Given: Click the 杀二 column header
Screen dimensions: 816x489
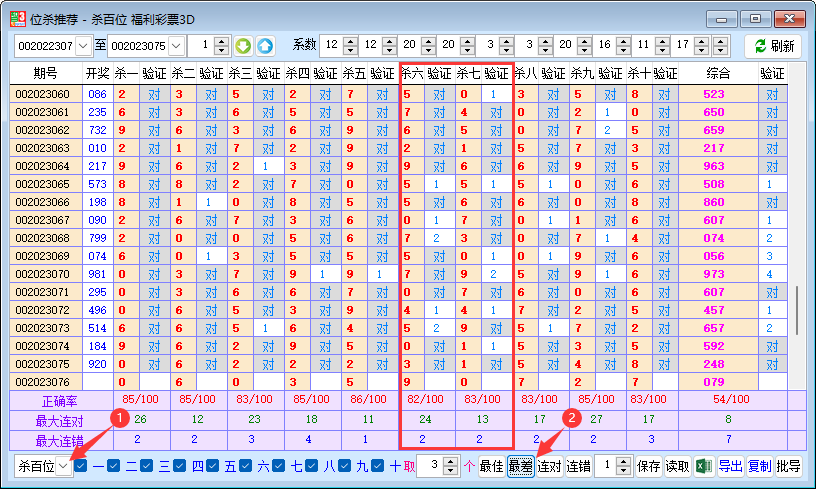Looking at the screenshot, I should click(x=183, y=73).
